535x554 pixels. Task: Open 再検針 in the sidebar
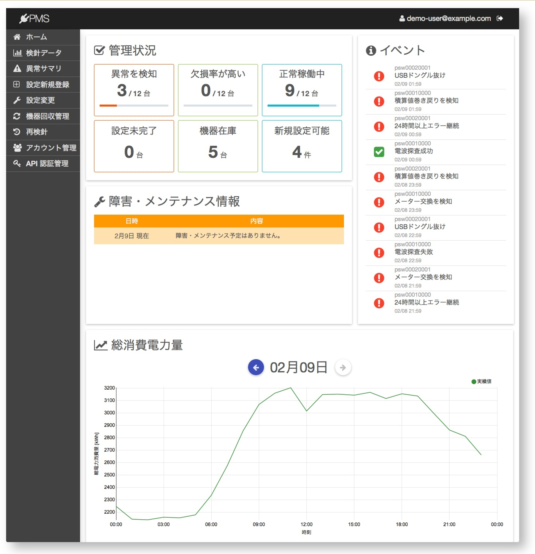43,132
